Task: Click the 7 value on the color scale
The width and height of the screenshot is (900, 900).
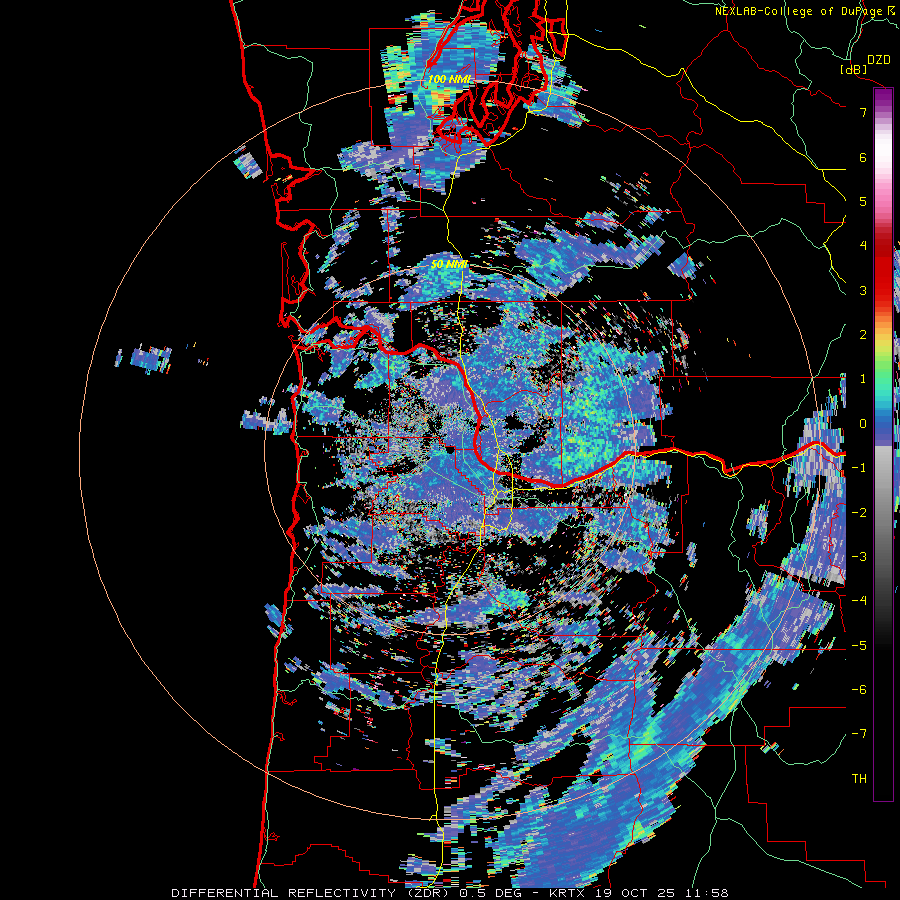Action: 863,112
